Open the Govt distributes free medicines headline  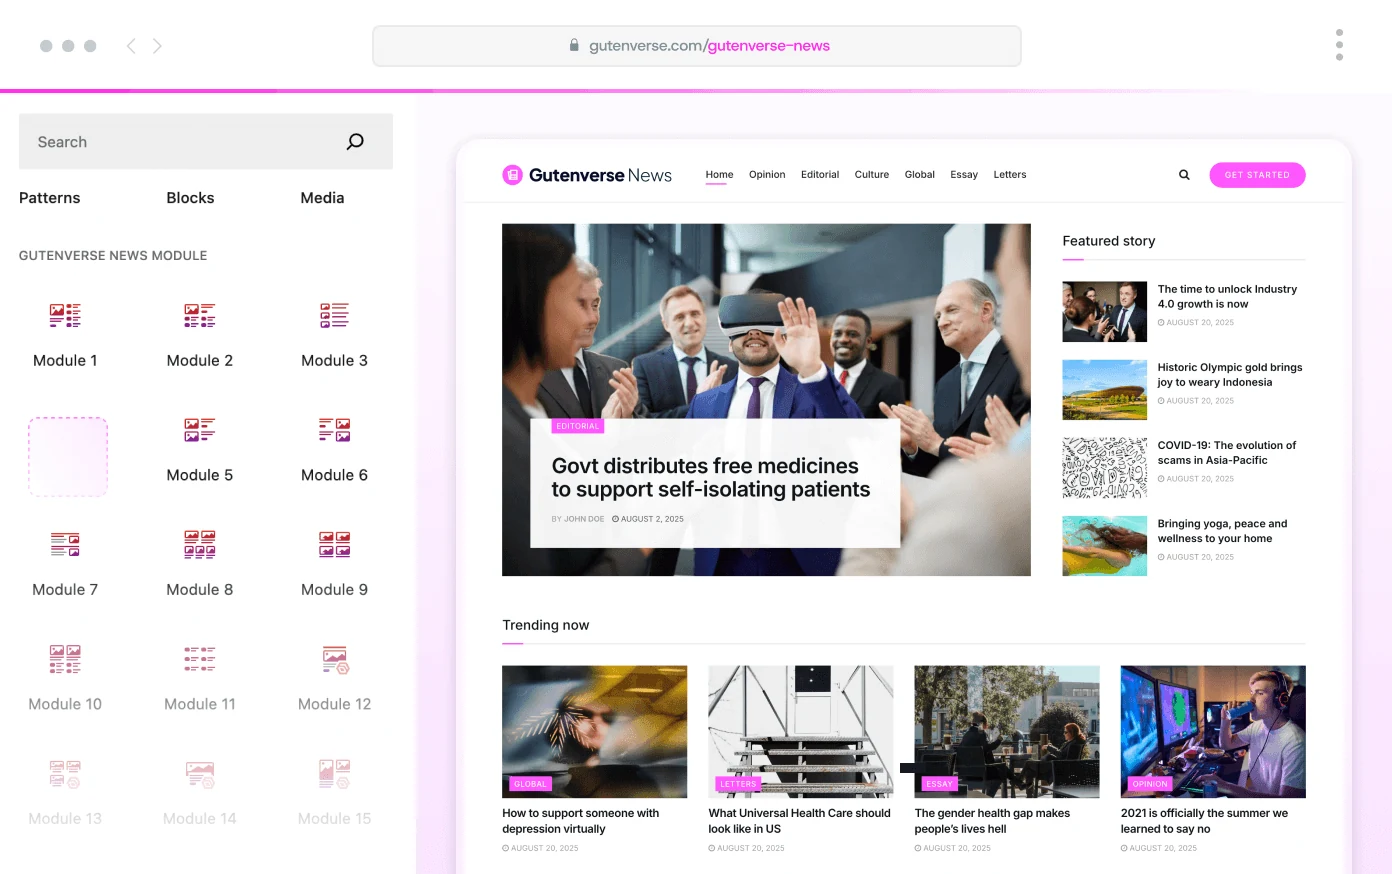(710, 478)
